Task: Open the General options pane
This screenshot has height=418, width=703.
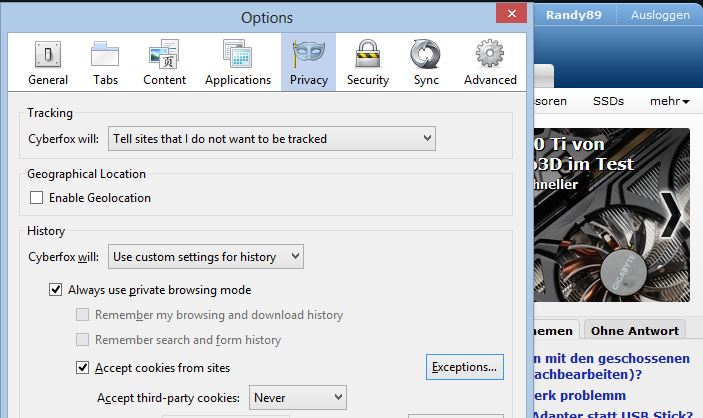Action: click(x=48, y=62)
